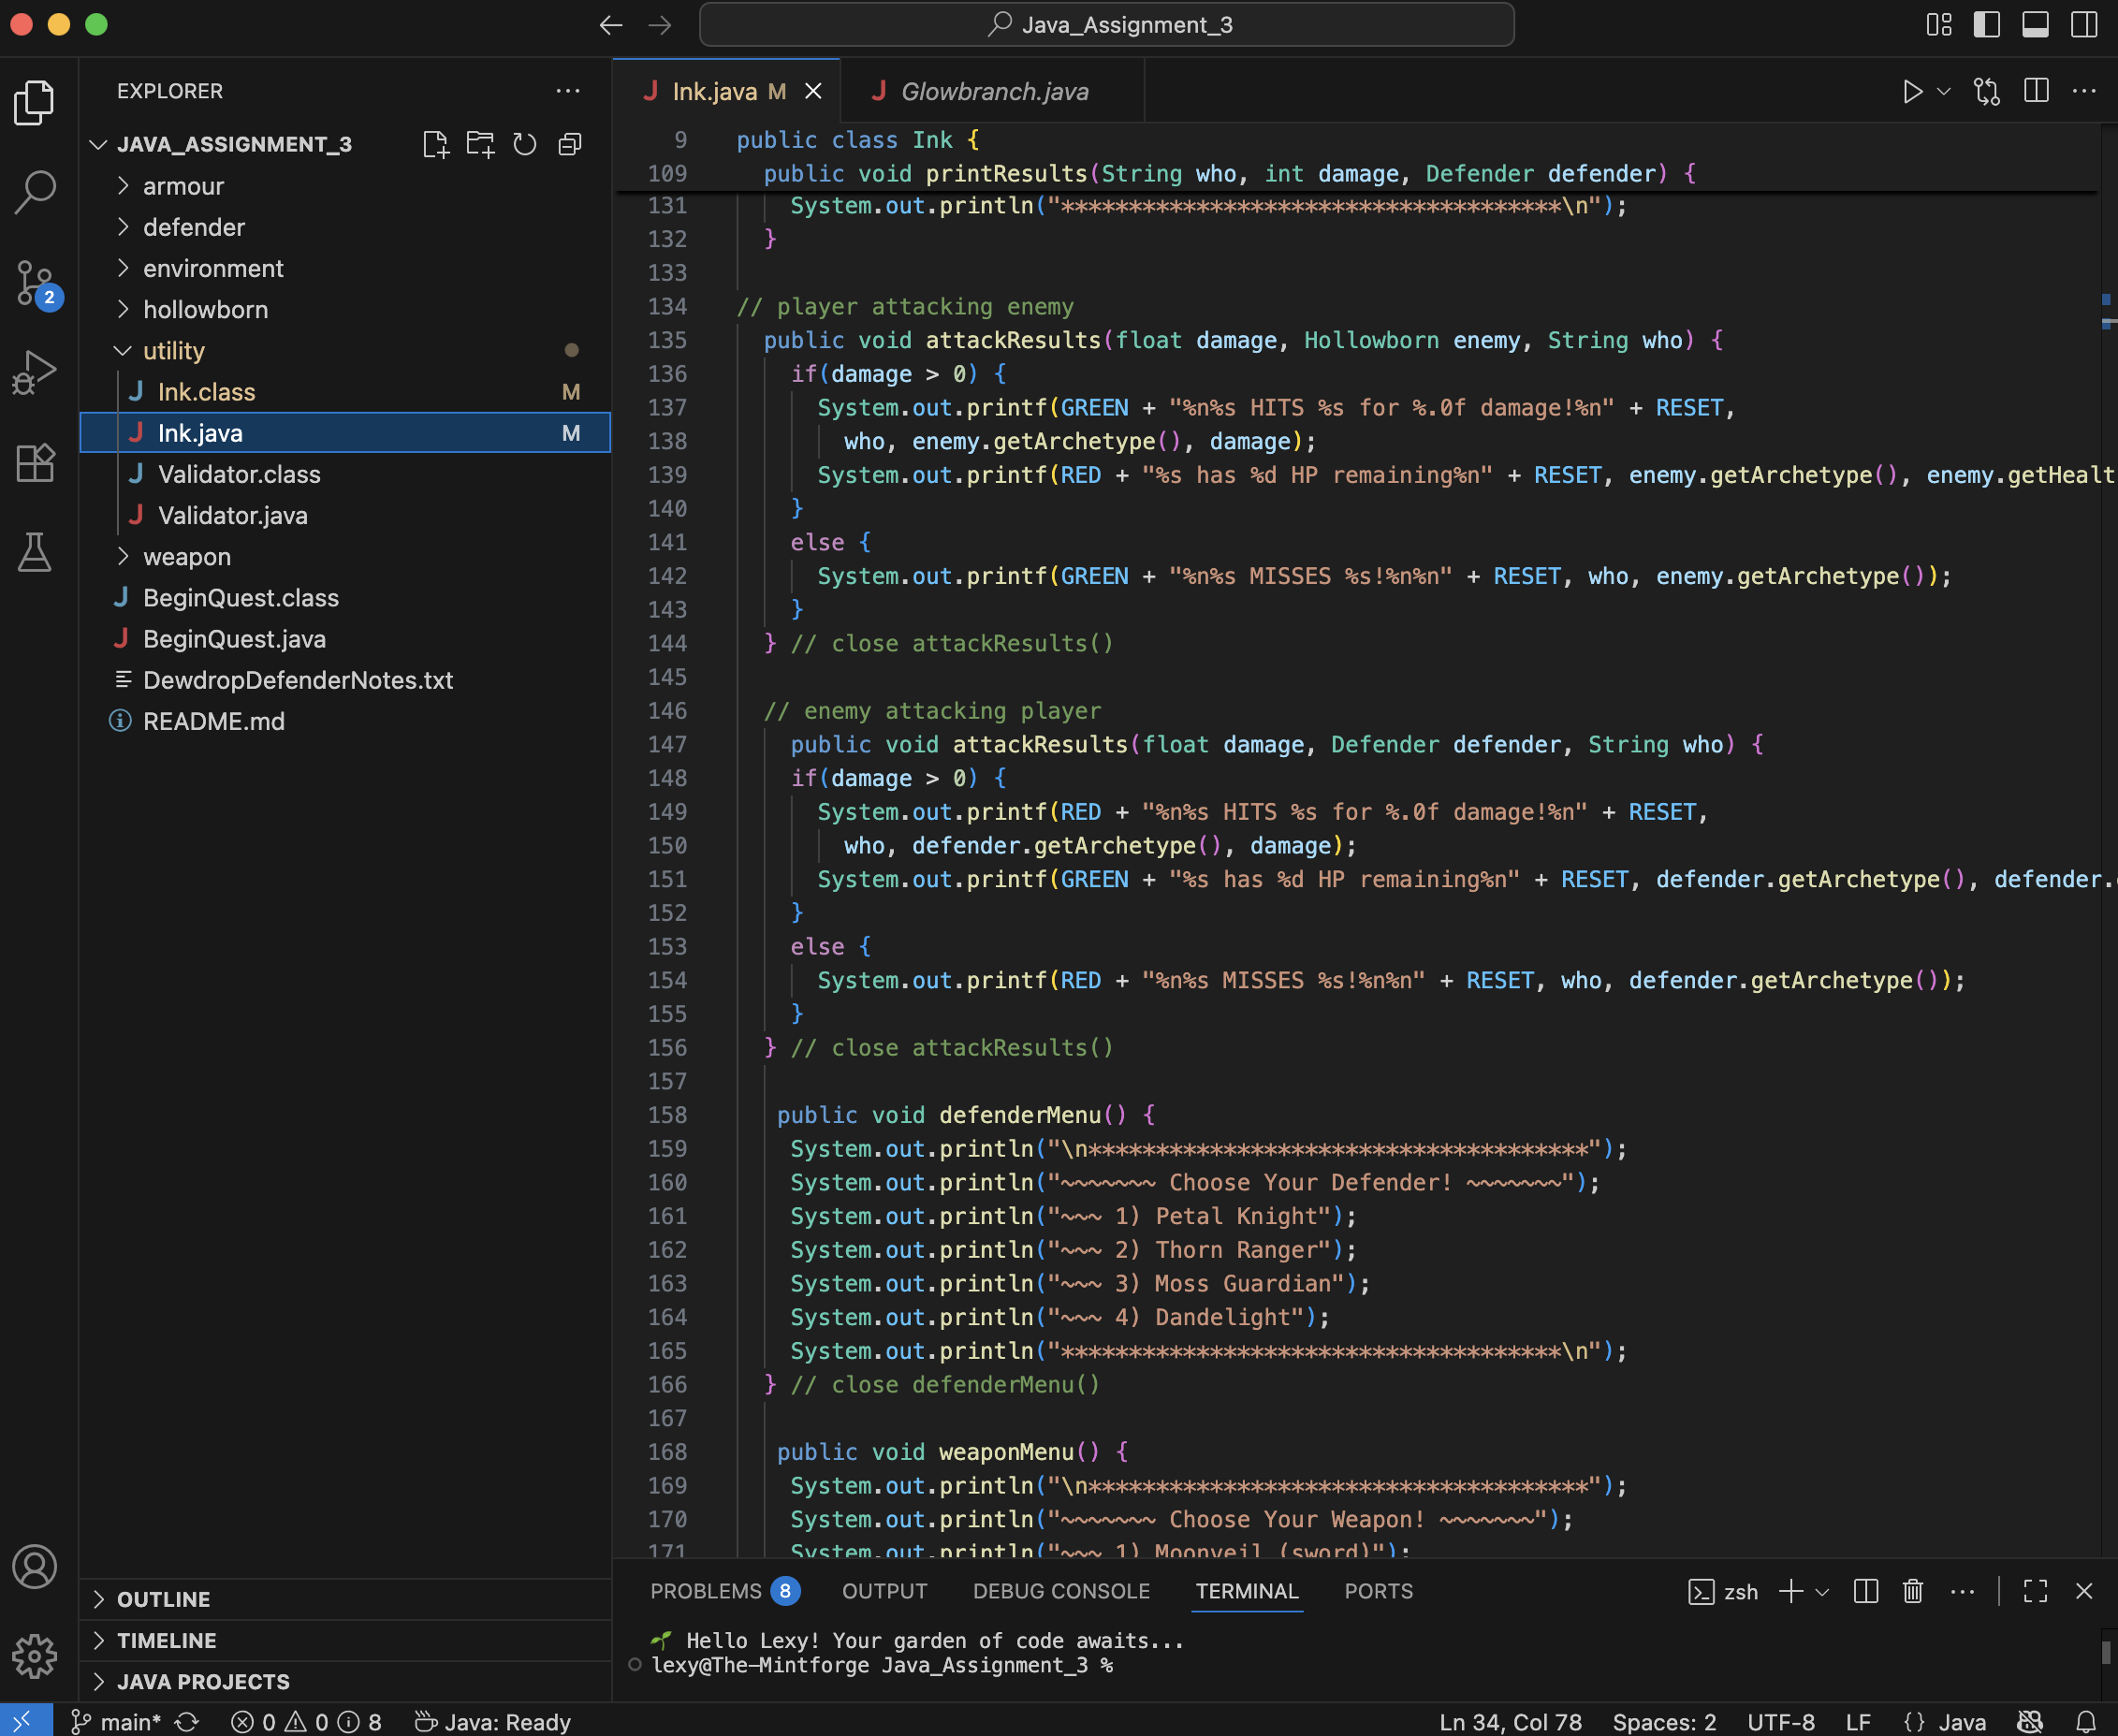
Task: Create a new file in the Explorer
Action: tap(437, 144)
